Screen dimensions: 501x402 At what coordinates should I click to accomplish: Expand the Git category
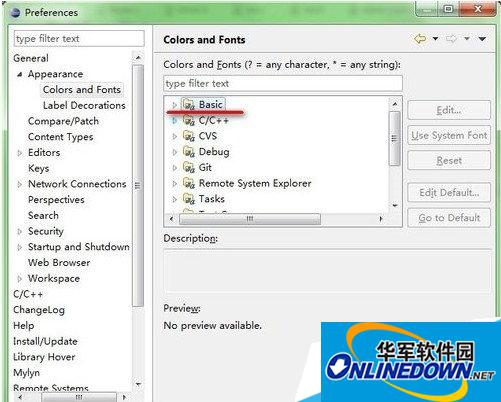[x=174, y=168]
